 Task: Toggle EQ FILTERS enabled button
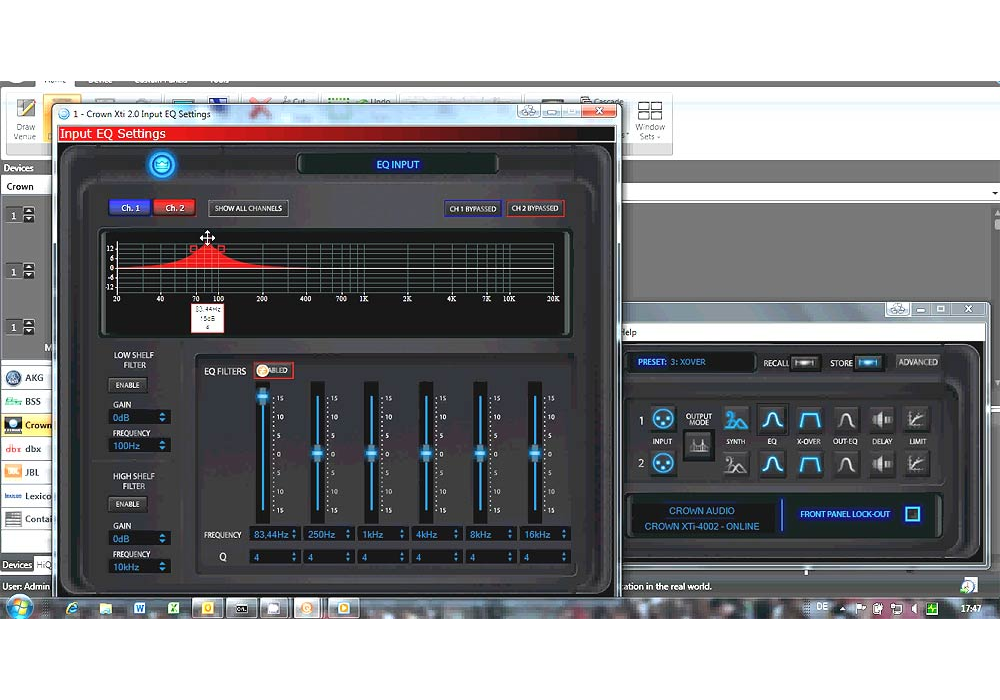pyautogui.click(x=274, y=370)
